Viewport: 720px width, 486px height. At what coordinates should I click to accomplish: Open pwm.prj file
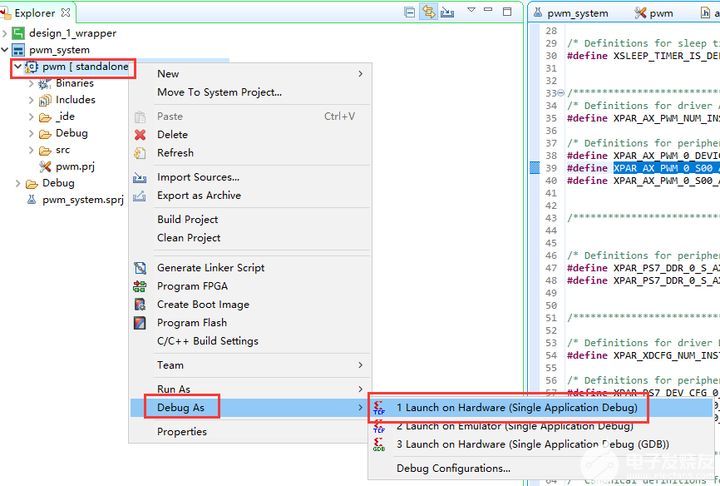75,166
